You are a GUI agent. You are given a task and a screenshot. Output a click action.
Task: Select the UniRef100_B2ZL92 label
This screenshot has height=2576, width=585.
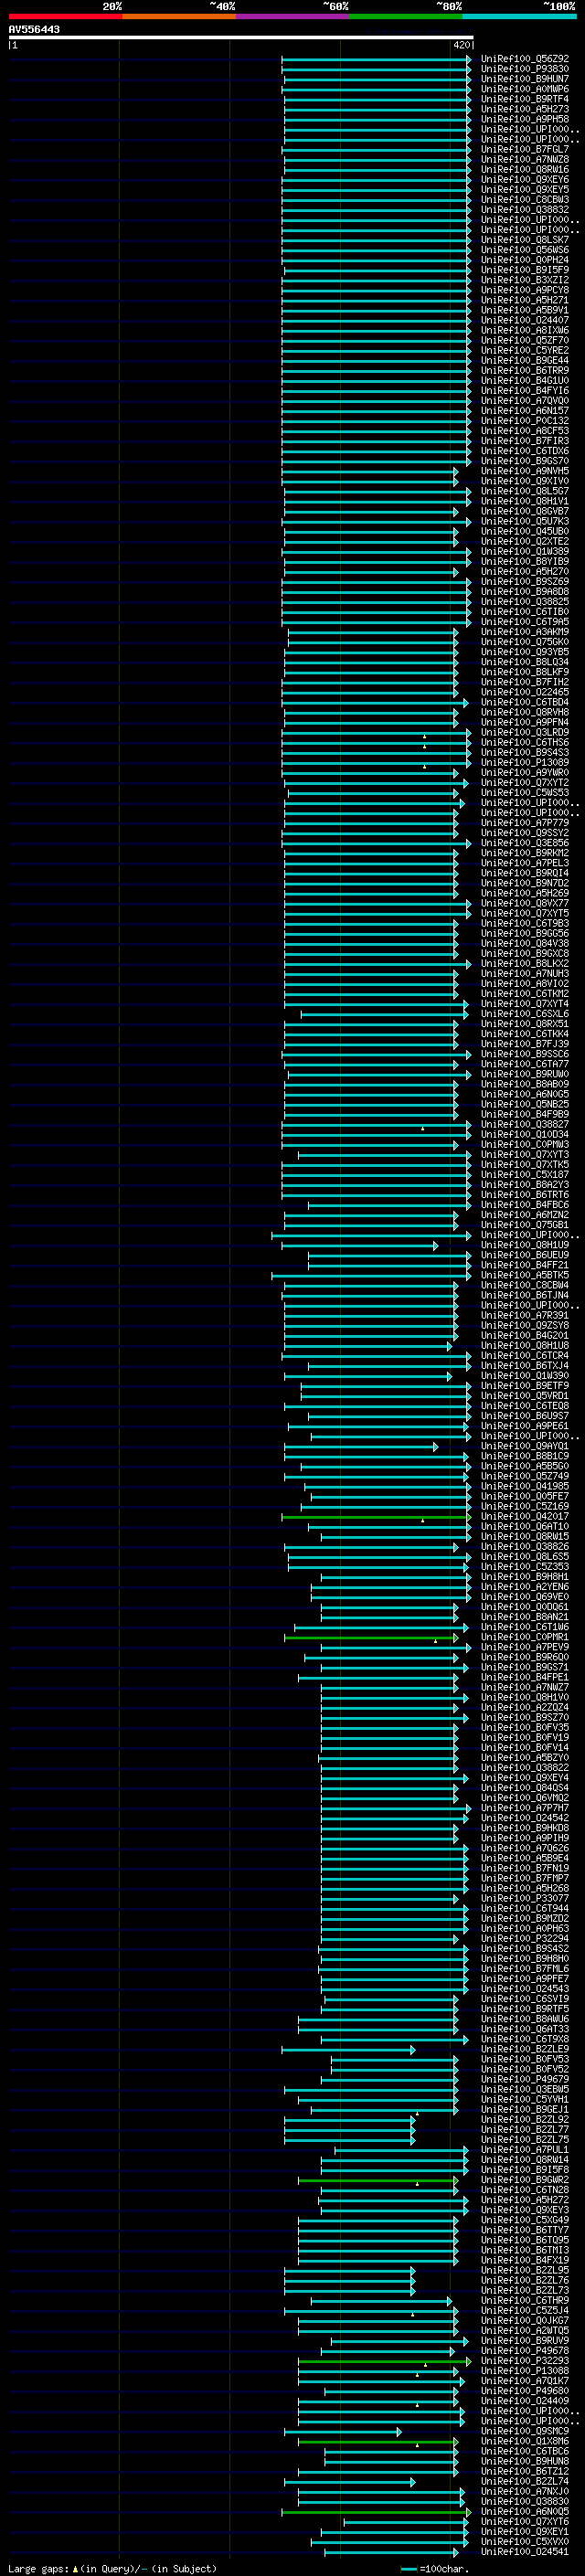coord(525,2119)
